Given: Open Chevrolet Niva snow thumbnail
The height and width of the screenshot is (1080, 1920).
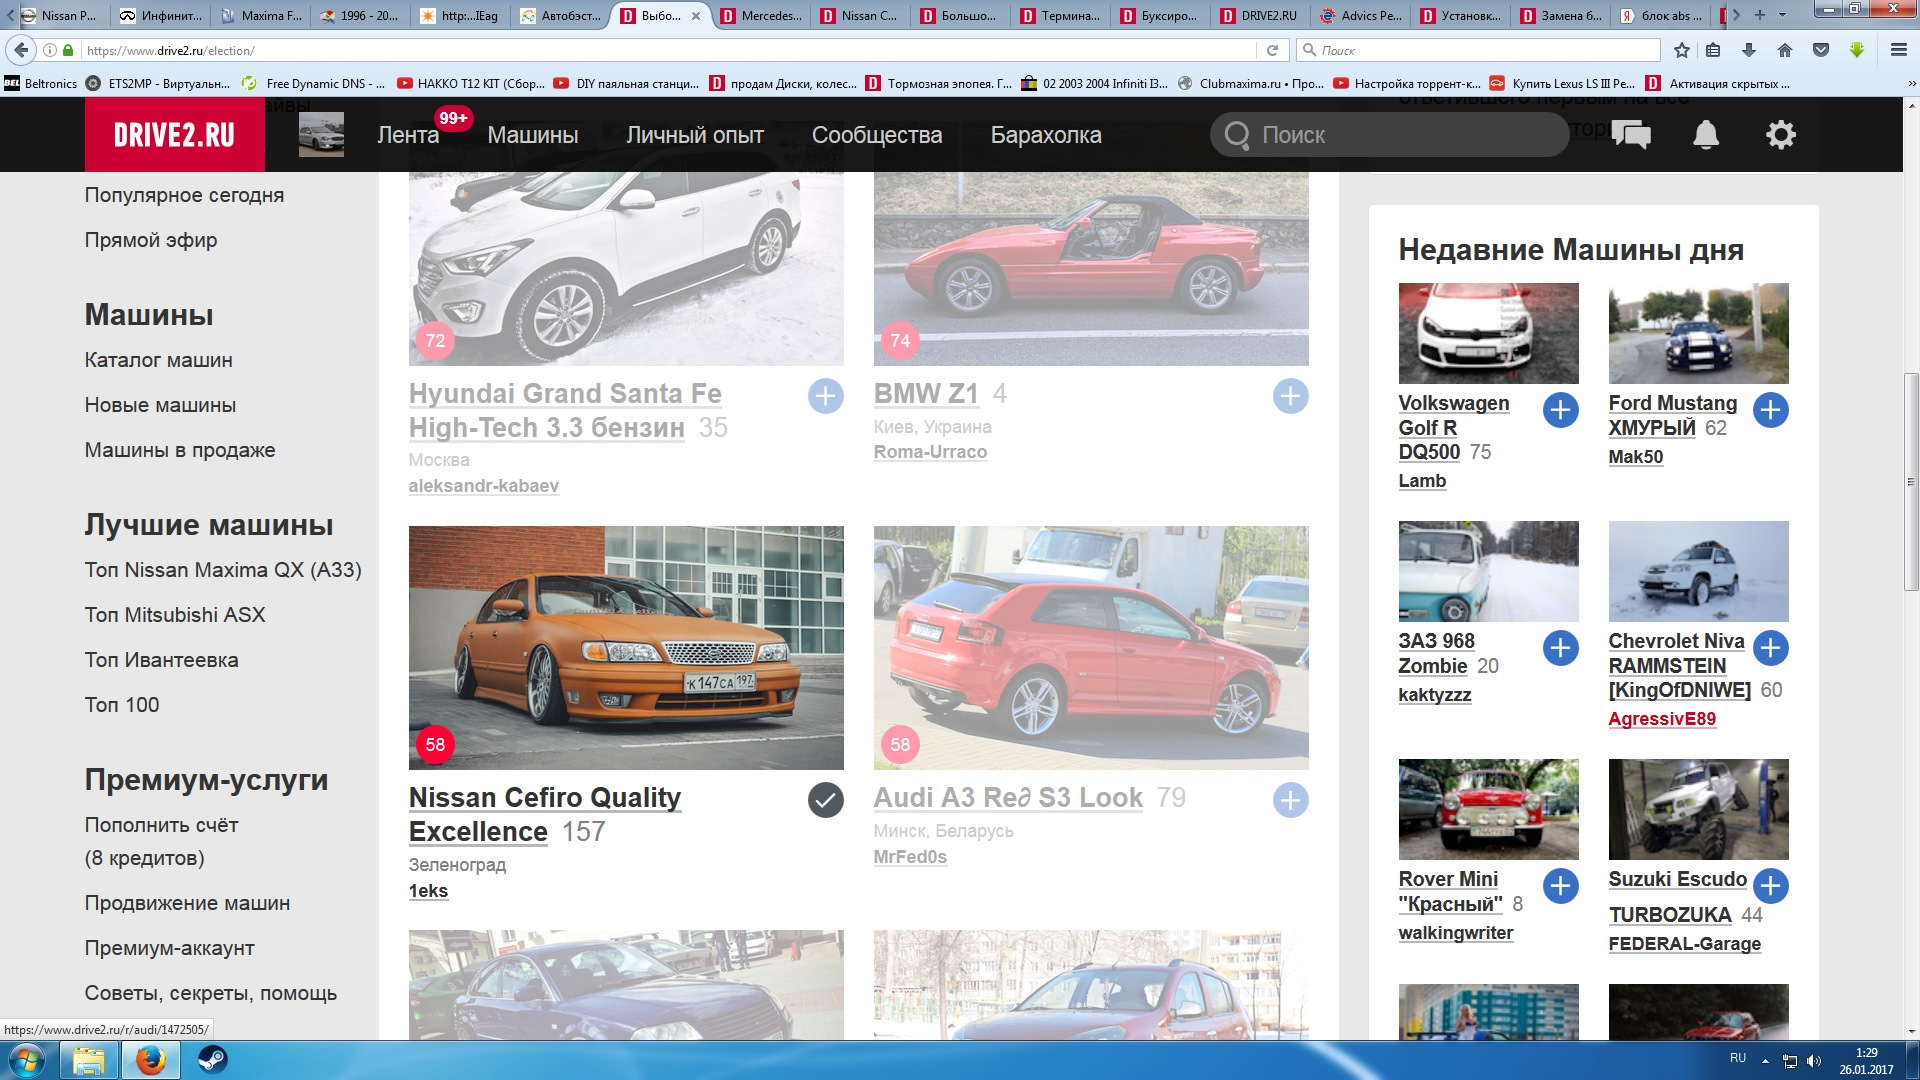Looking at the screenshot, I should 1699,571.
